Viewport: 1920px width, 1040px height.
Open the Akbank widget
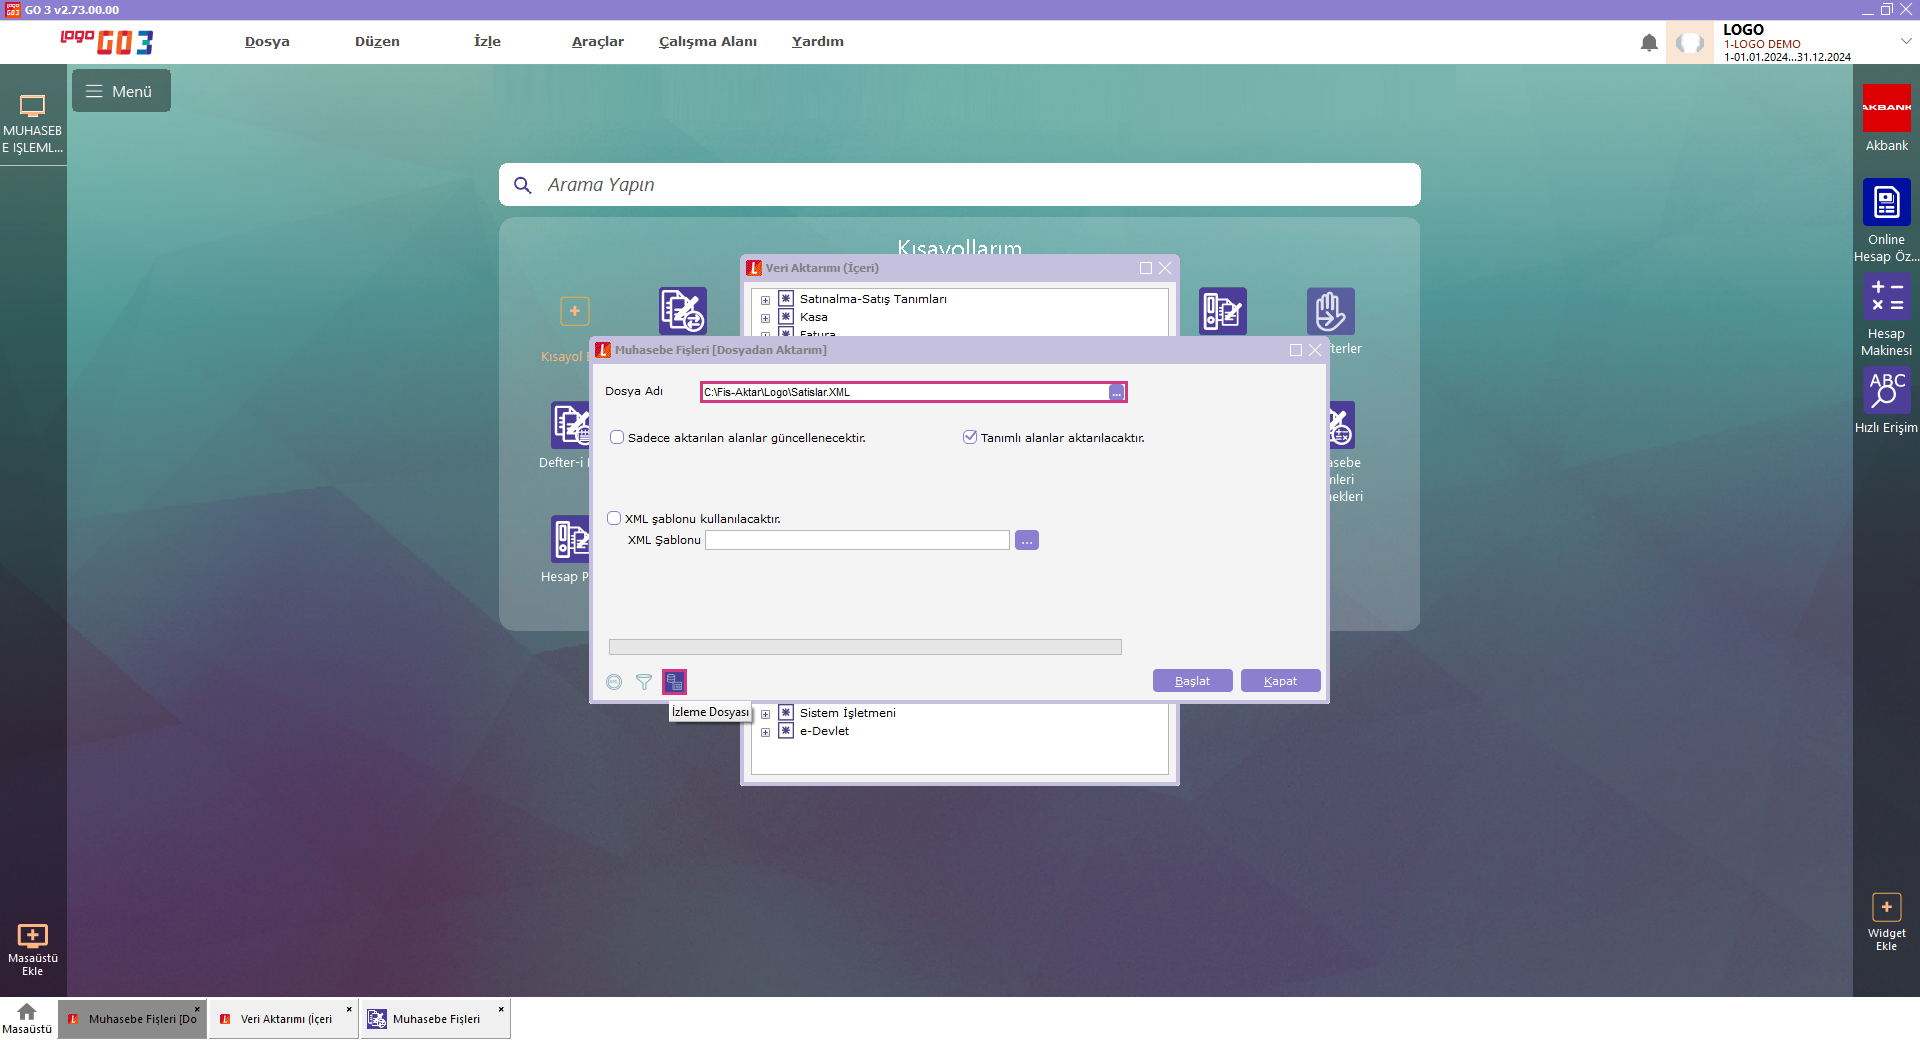coord(1886,108)
